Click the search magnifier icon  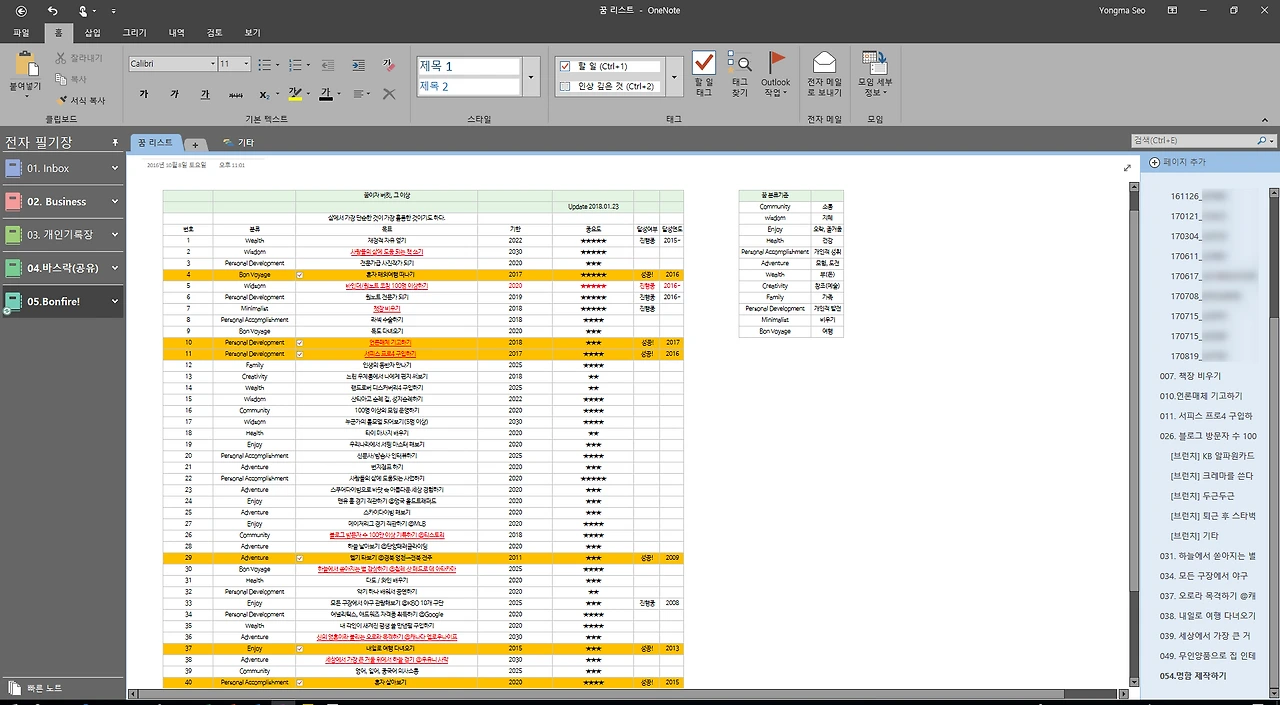tap(1261, 141)
